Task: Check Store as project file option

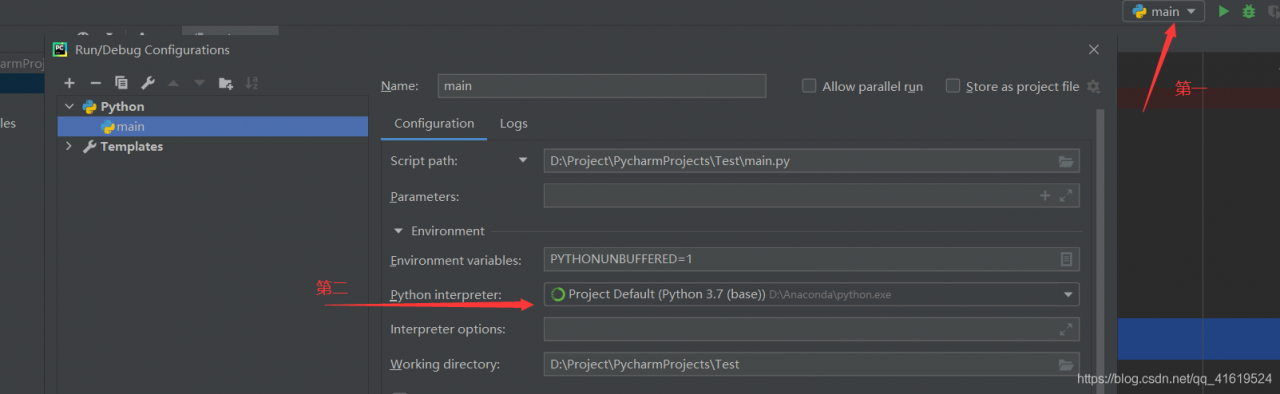Action: (953, 86)
